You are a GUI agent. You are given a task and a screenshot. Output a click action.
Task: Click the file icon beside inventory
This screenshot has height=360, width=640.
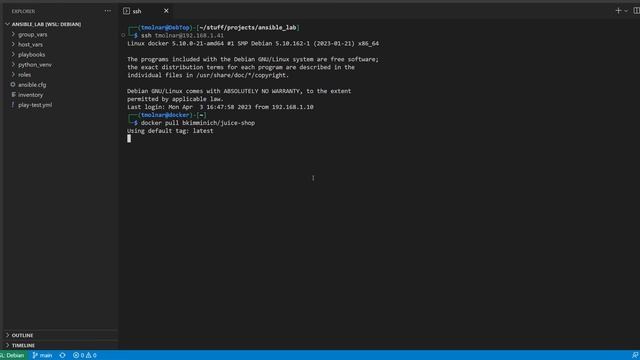click(13, 94)
